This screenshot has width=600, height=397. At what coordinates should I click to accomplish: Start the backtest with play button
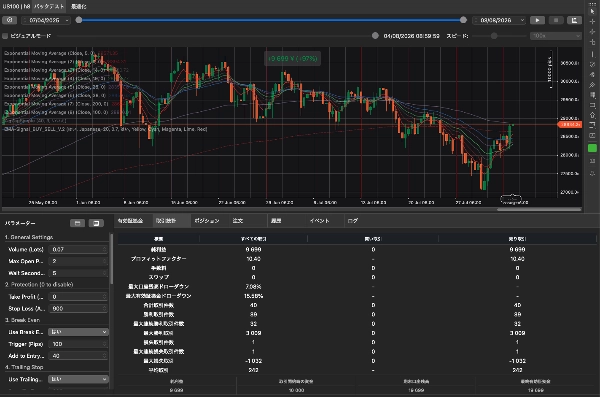tap(537, 20)
